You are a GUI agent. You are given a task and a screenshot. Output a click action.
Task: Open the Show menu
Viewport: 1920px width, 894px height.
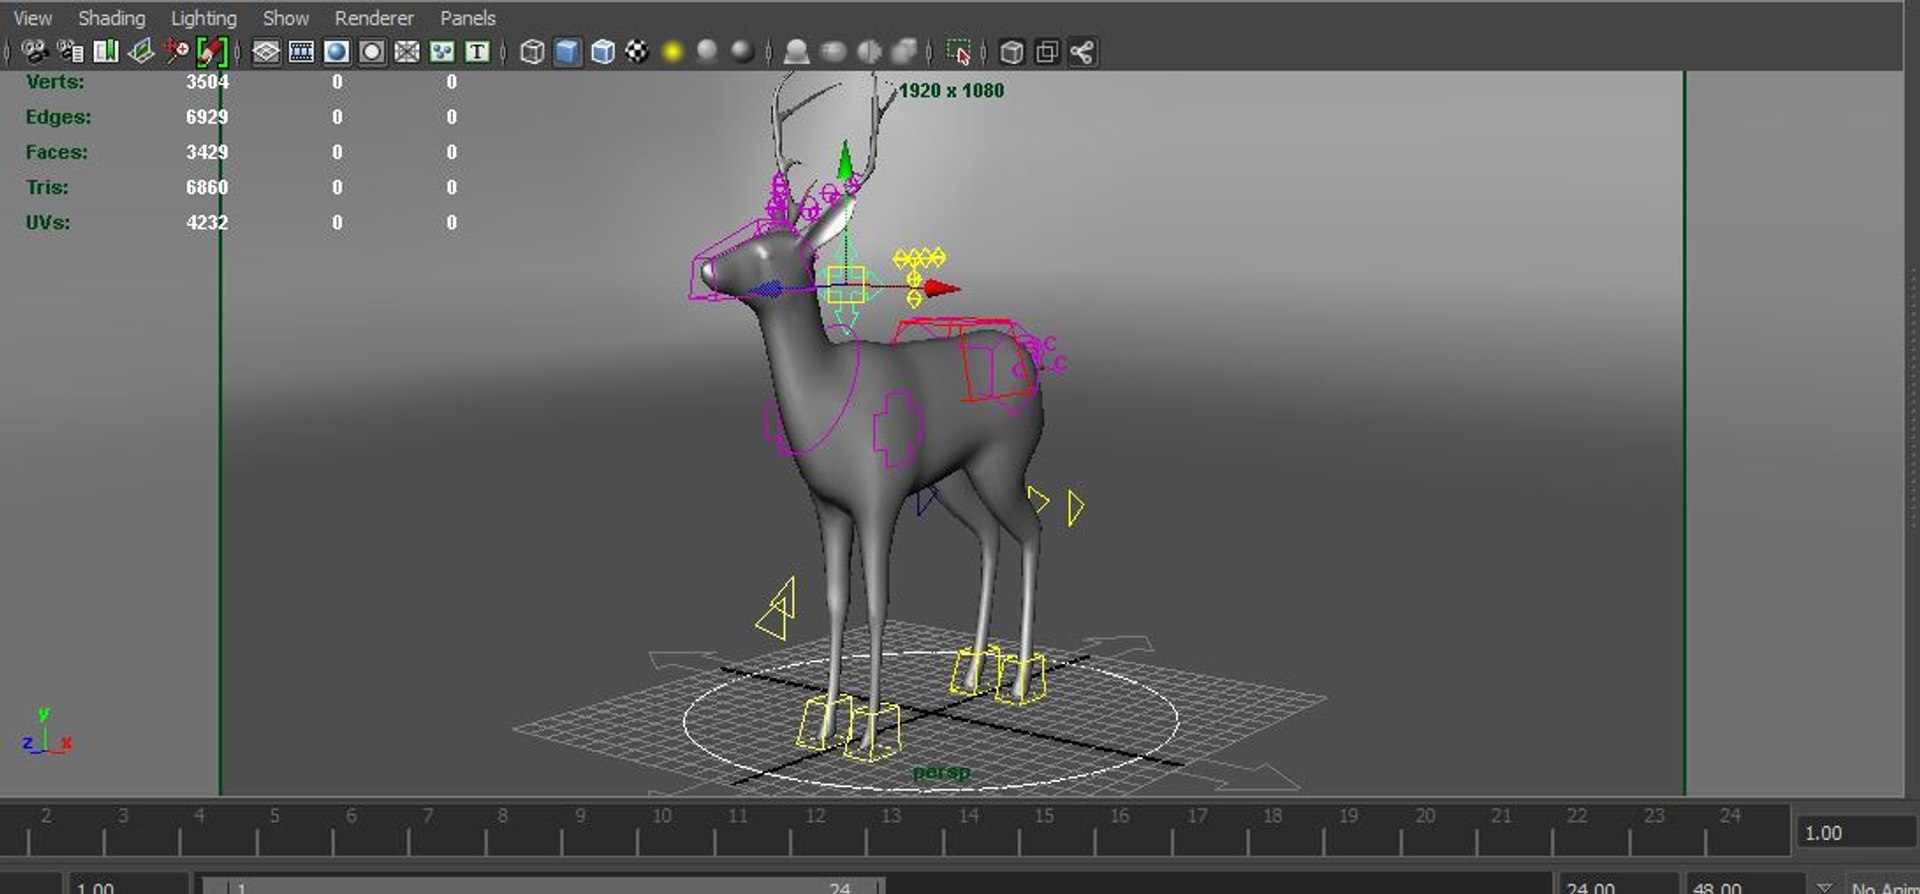click(x=286, y=18)
